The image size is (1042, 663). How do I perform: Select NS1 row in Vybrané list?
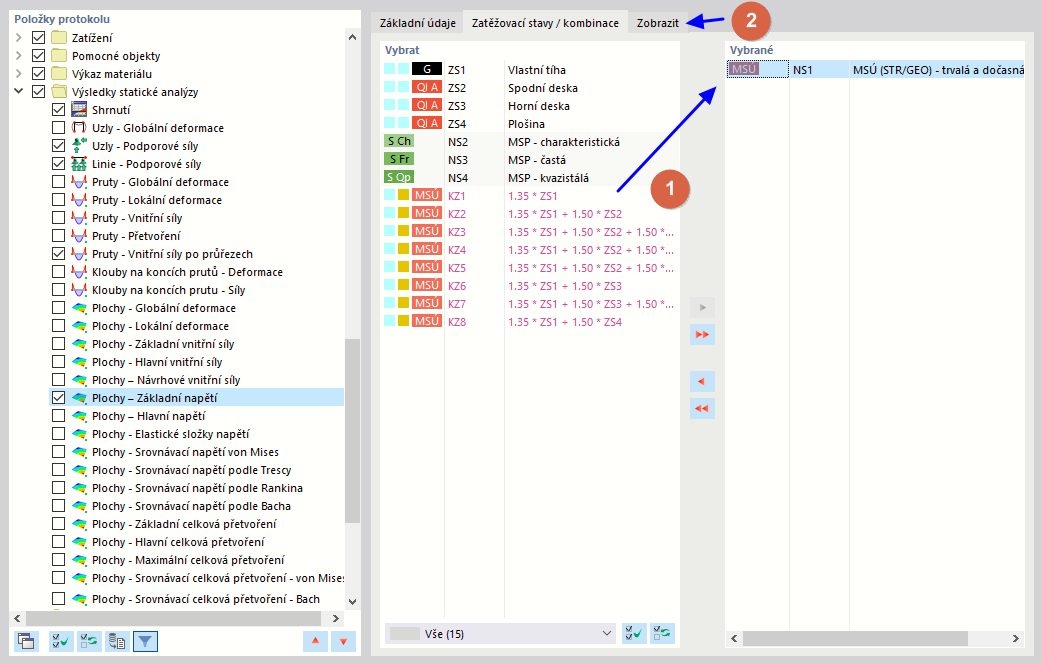point(876,69)
